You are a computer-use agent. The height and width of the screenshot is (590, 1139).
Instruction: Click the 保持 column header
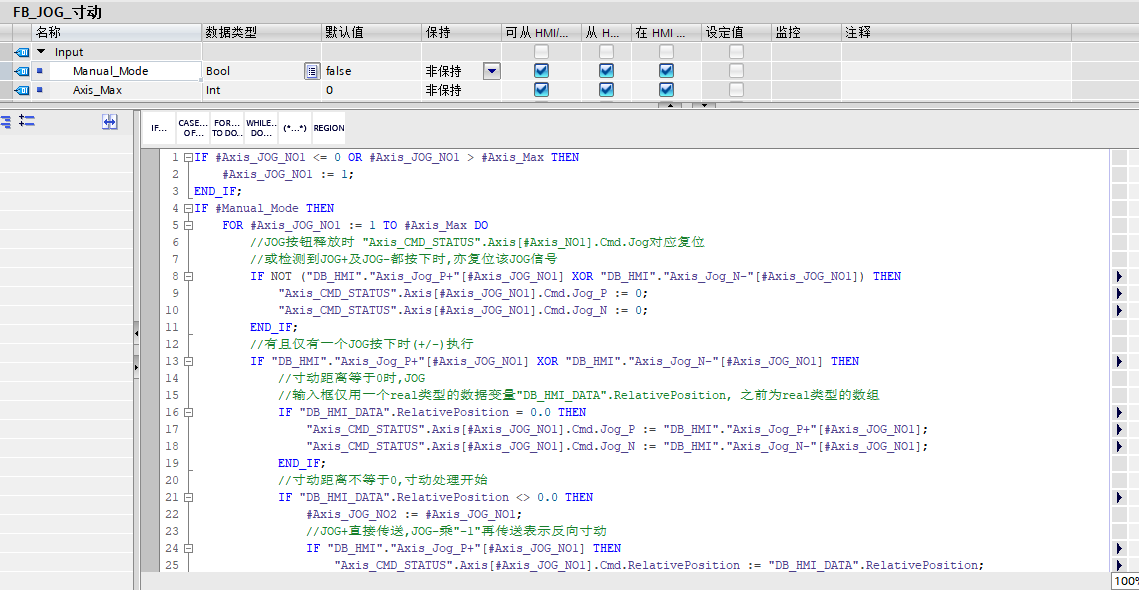coord(461,33)
